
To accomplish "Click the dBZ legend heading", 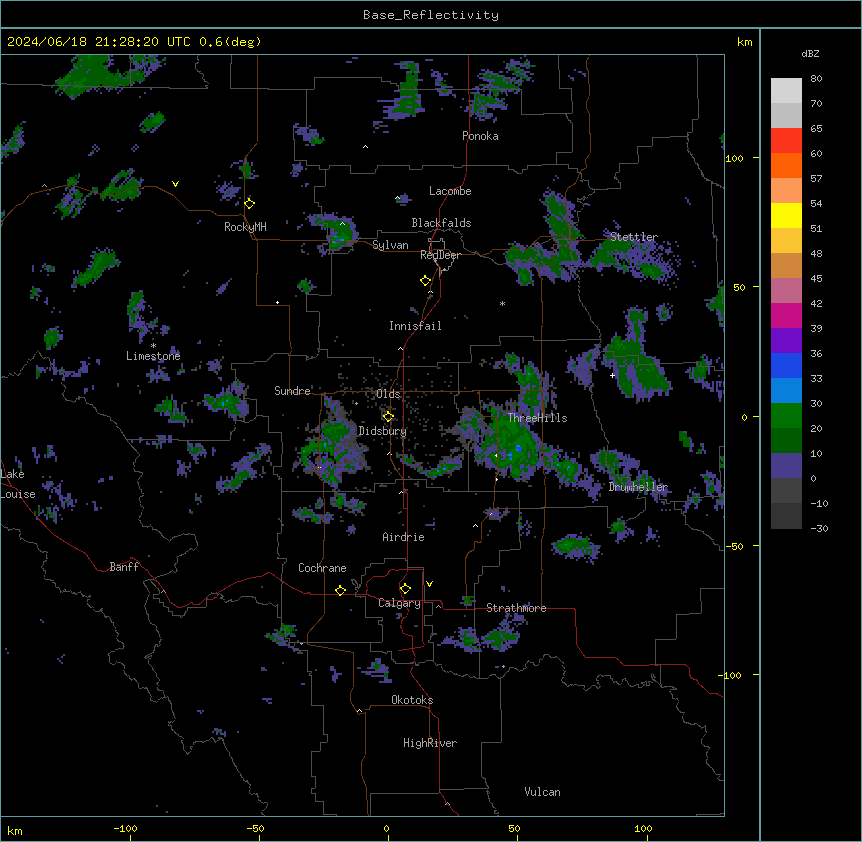I will (810, 53).
